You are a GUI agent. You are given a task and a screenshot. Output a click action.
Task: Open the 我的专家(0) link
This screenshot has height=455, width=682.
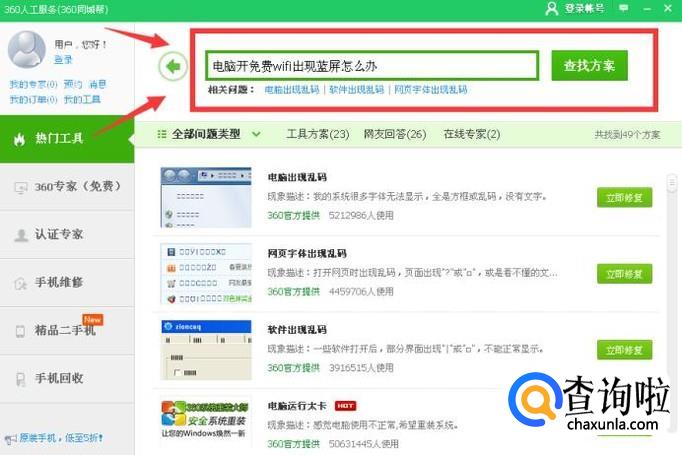tap(33, 84)
